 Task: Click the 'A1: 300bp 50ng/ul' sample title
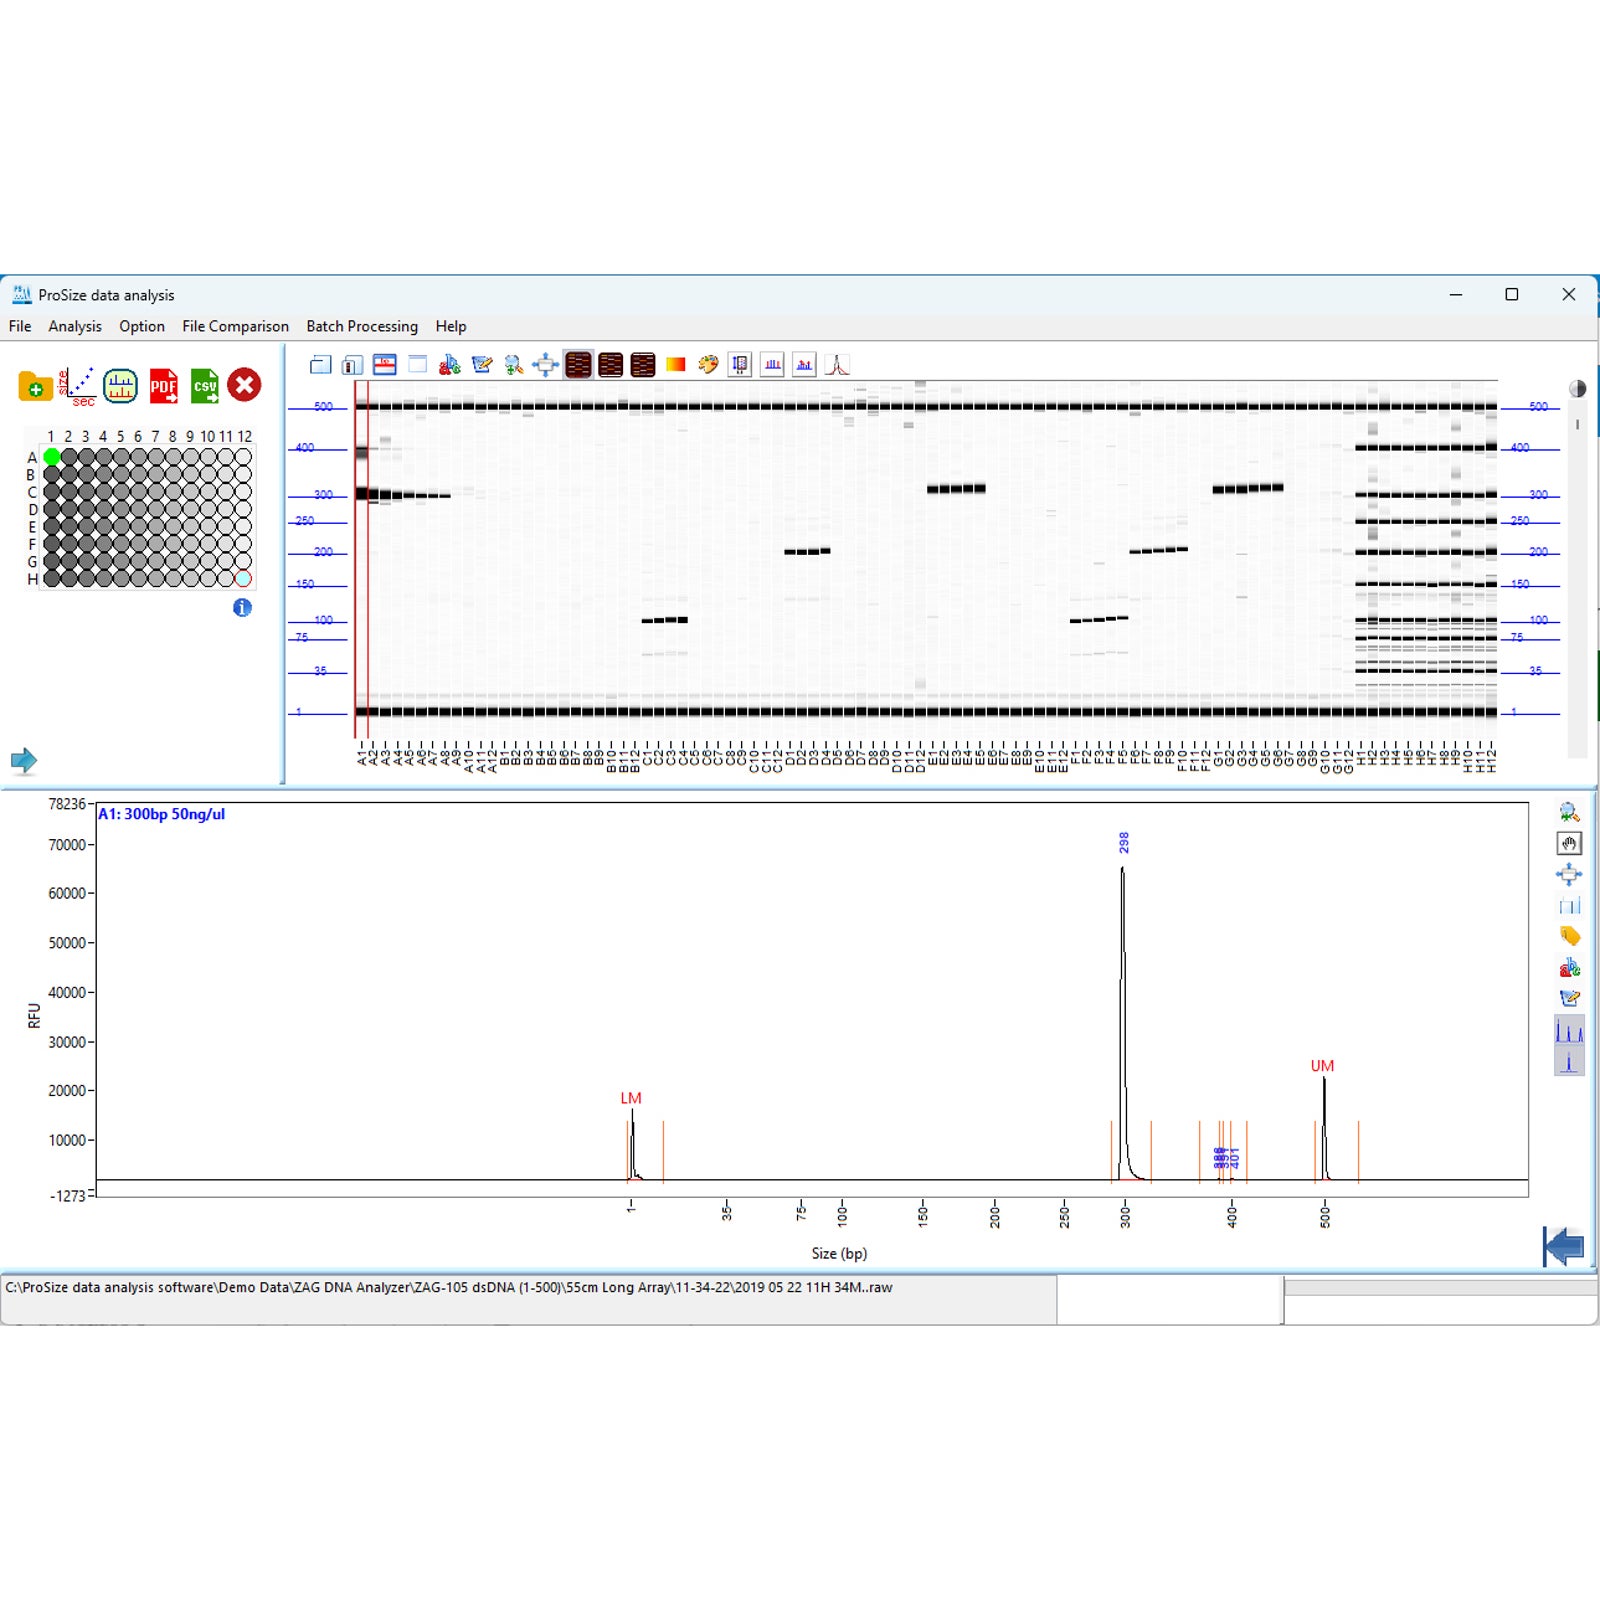click(x=161, y=814)
